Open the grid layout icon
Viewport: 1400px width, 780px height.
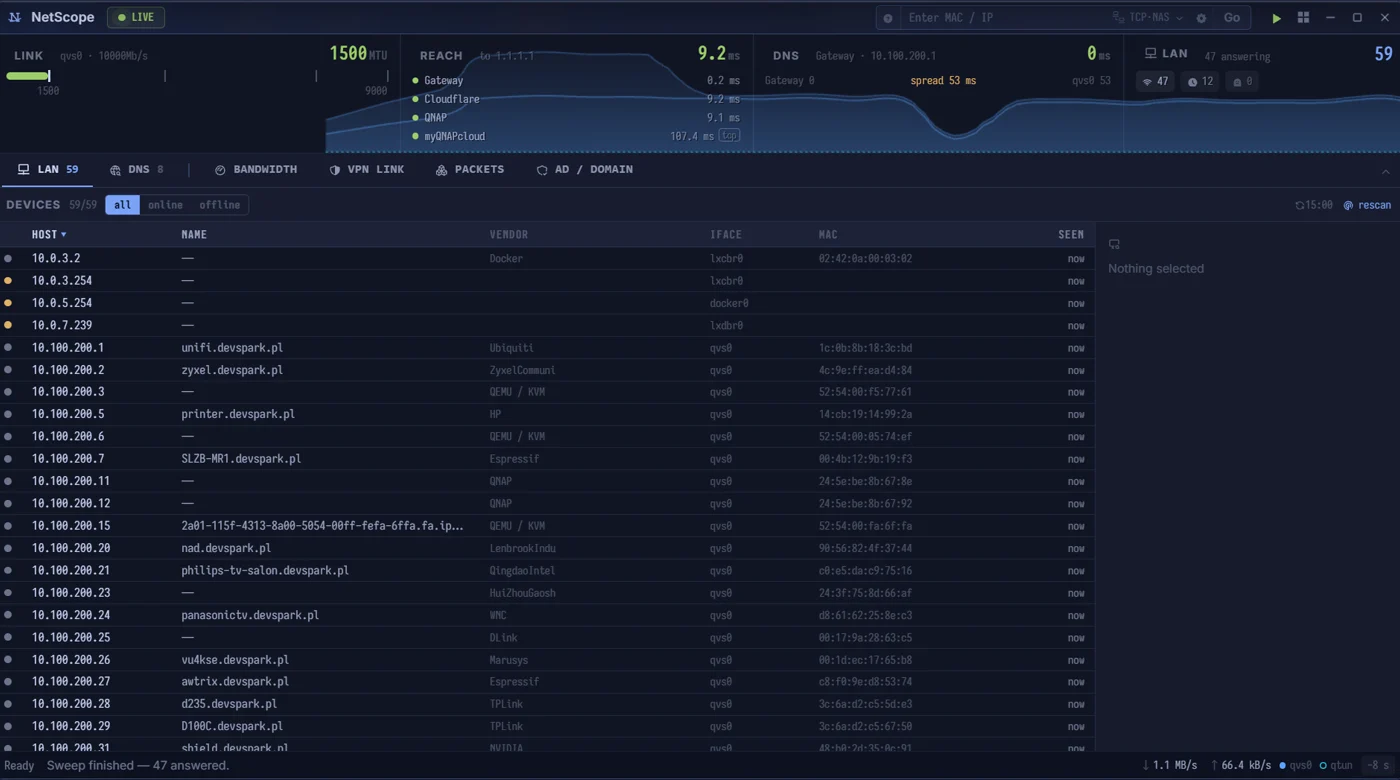1303,18
